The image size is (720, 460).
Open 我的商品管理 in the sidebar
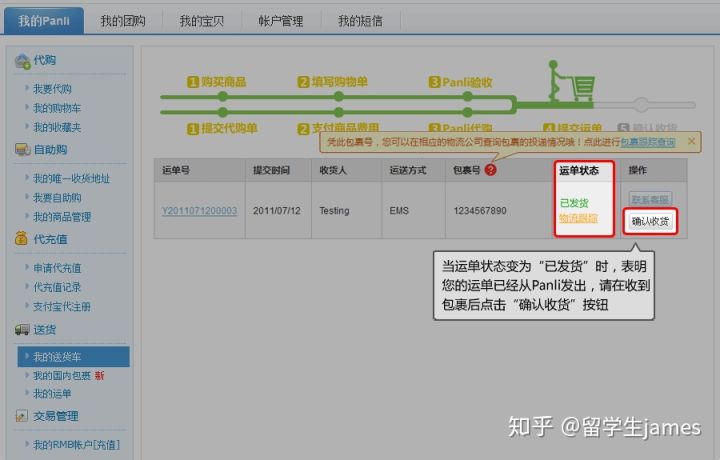[62, 217]
